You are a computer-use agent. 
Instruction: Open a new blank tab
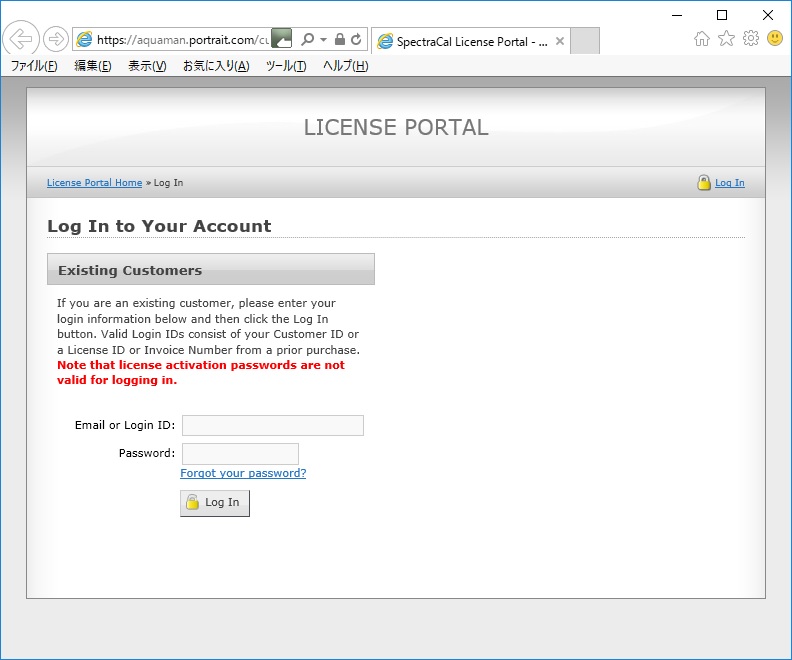[584, 41]
